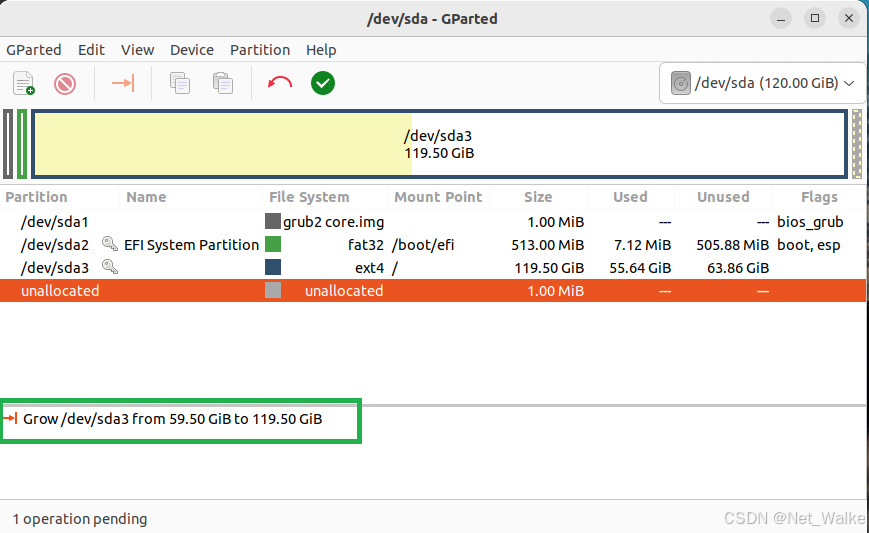869x533 pixels.
Task: Click the 119.50 GiB size cell for /dev/sda3
Action: tap(549, 268)
